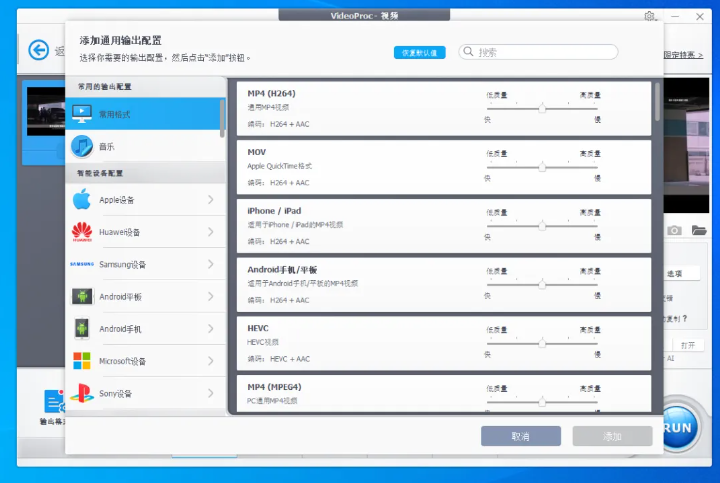
Task: Click the Microsoft logo icon
Action: pyautogui.click(x=82, y=361)
